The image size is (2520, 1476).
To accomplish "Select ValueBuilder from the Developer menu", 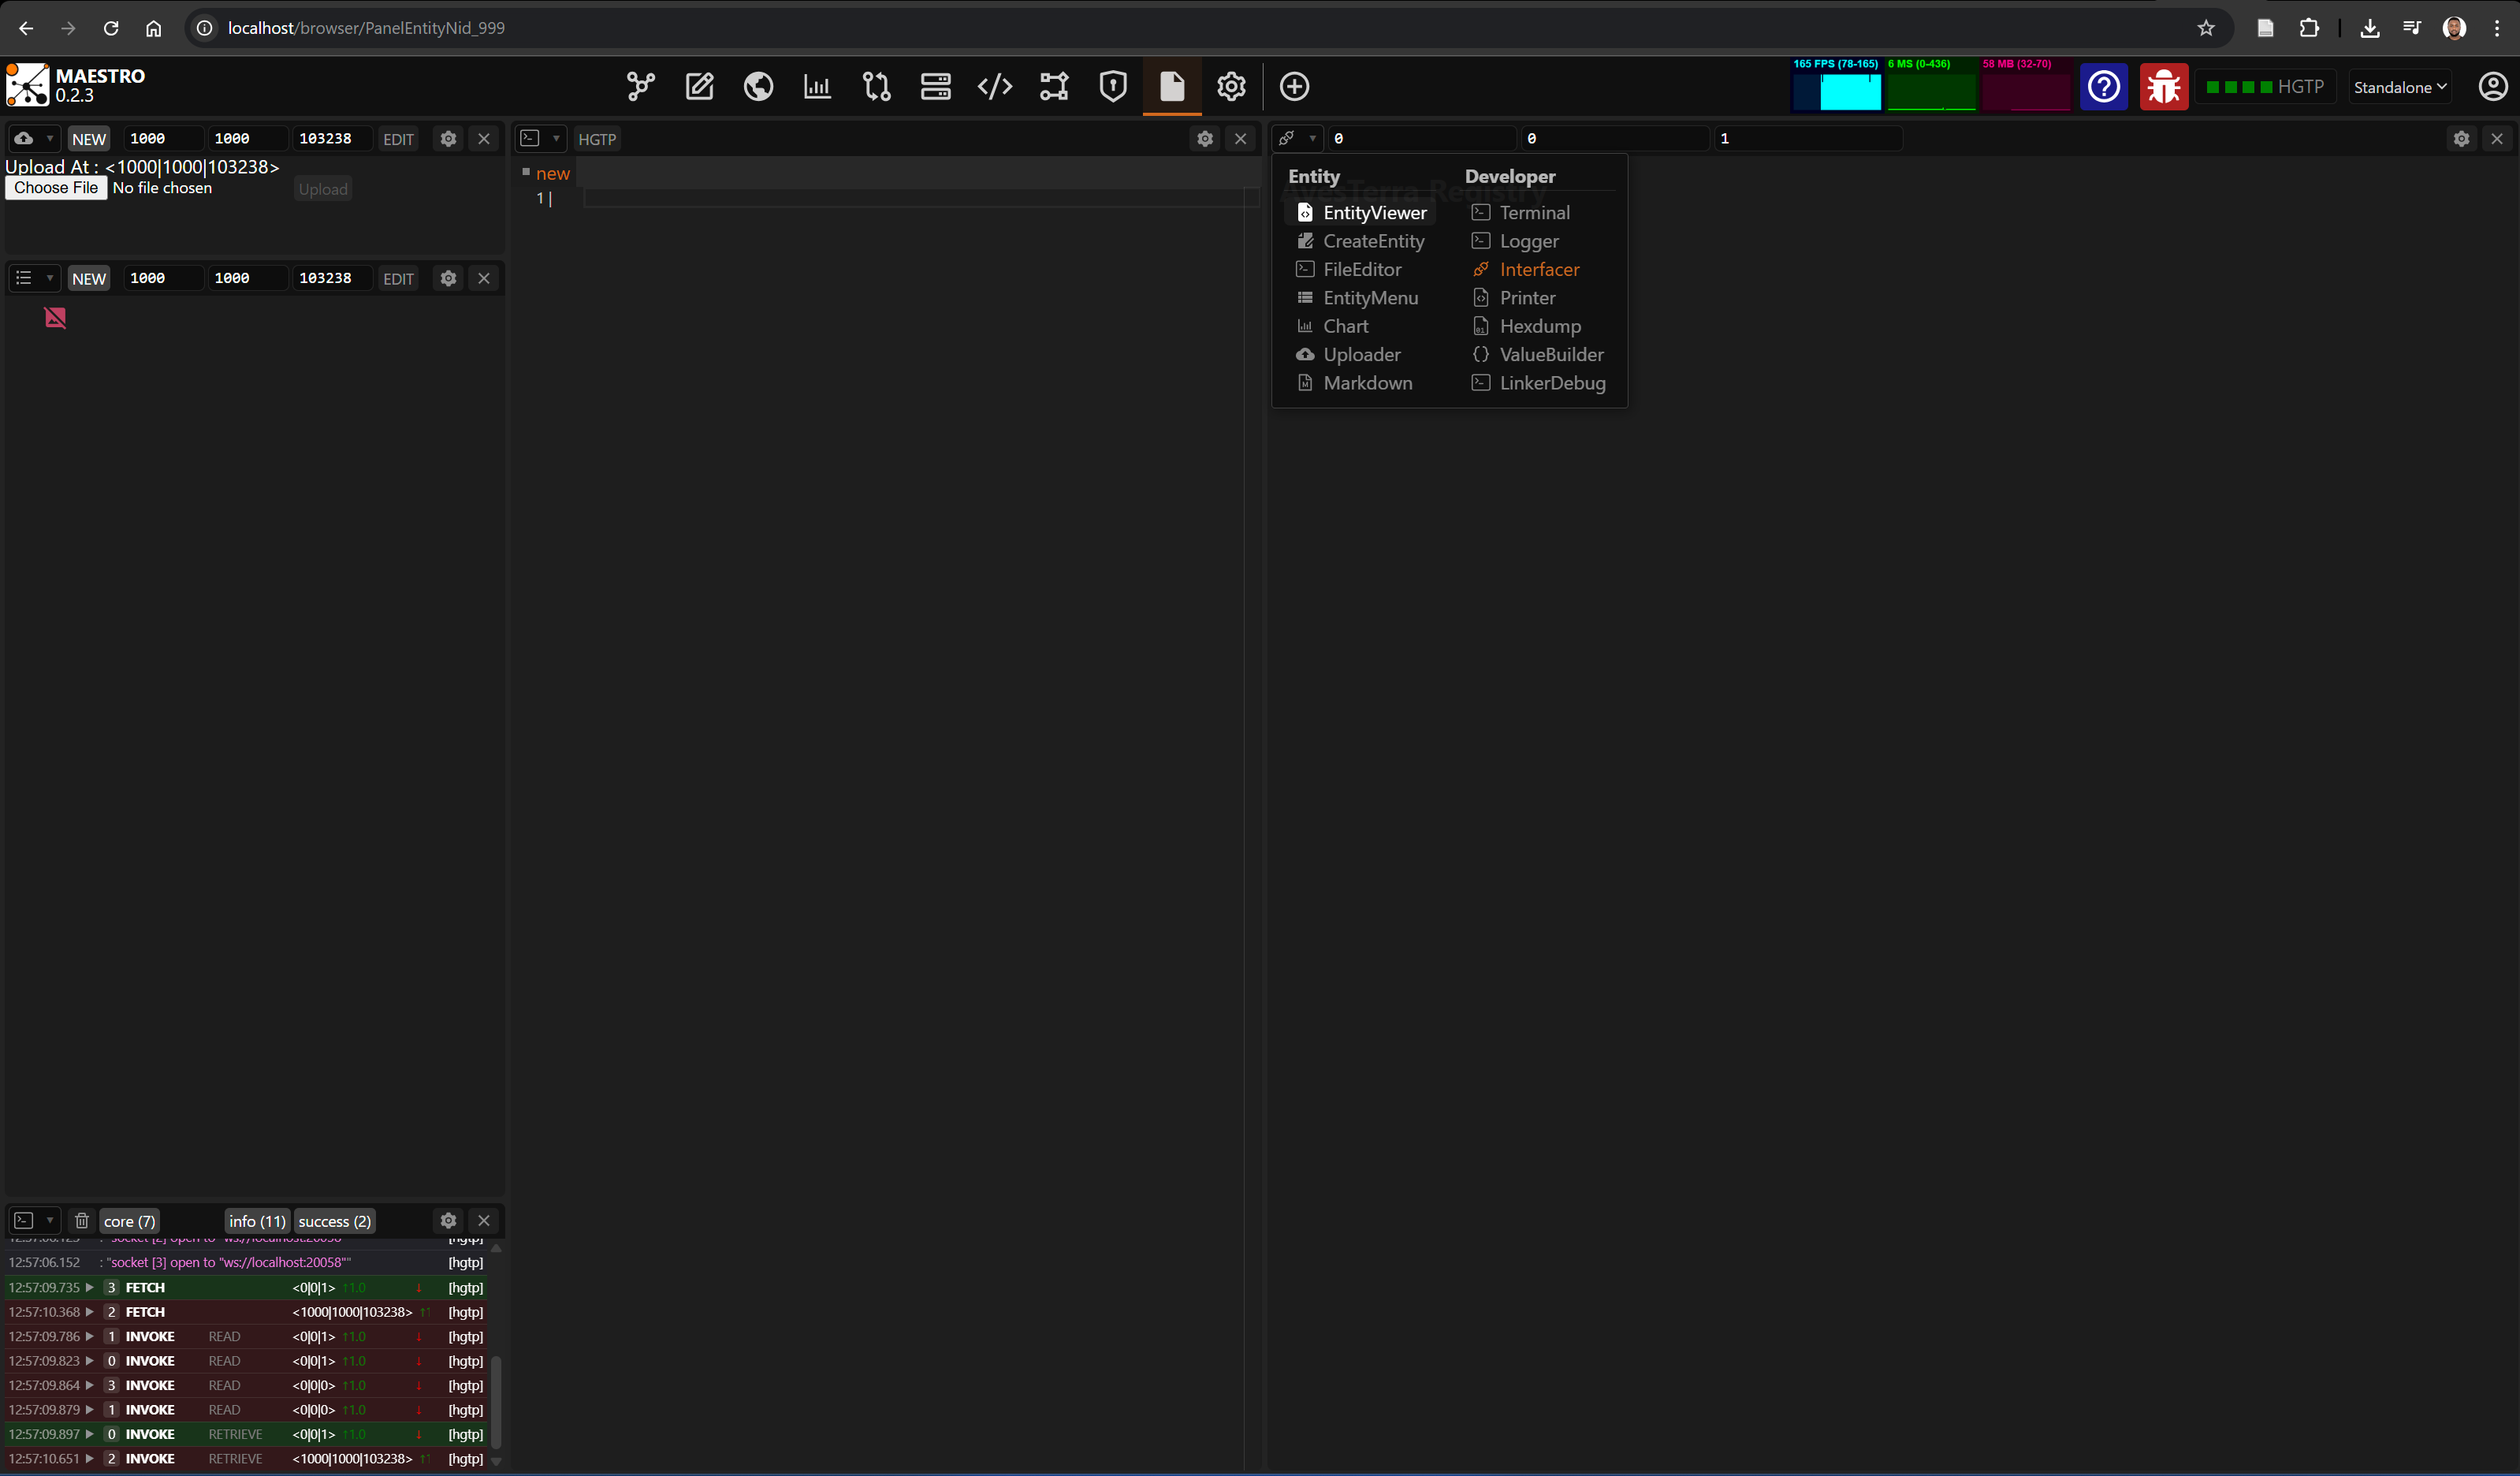I will click(1538, 354).
